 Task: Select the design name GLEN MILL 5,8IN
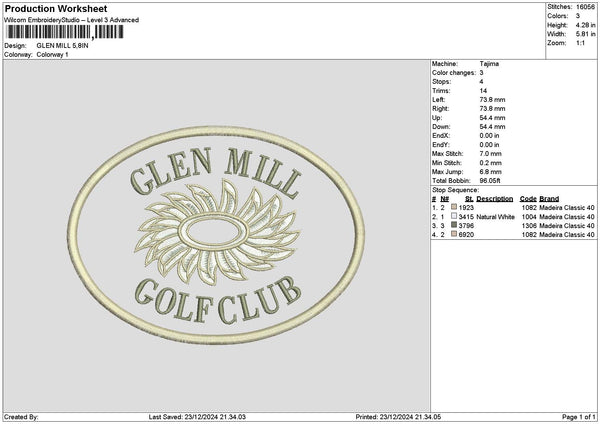click(x=62, y=46)
